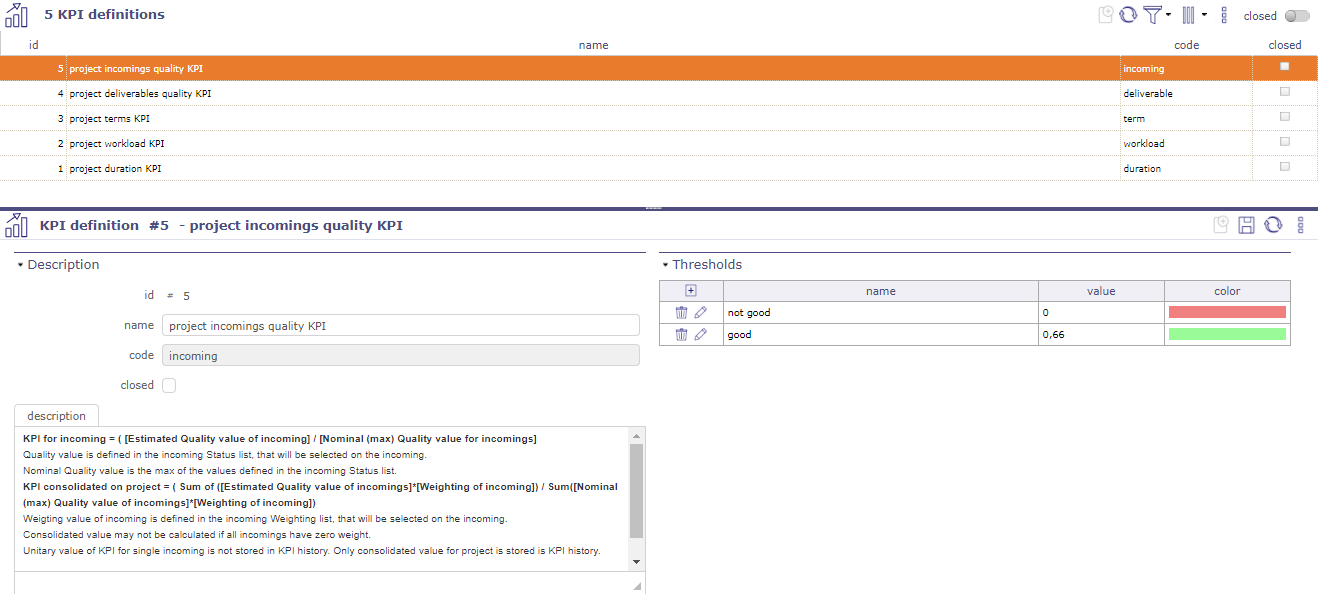Click the name input field containing KPI title

coord(400,325)
